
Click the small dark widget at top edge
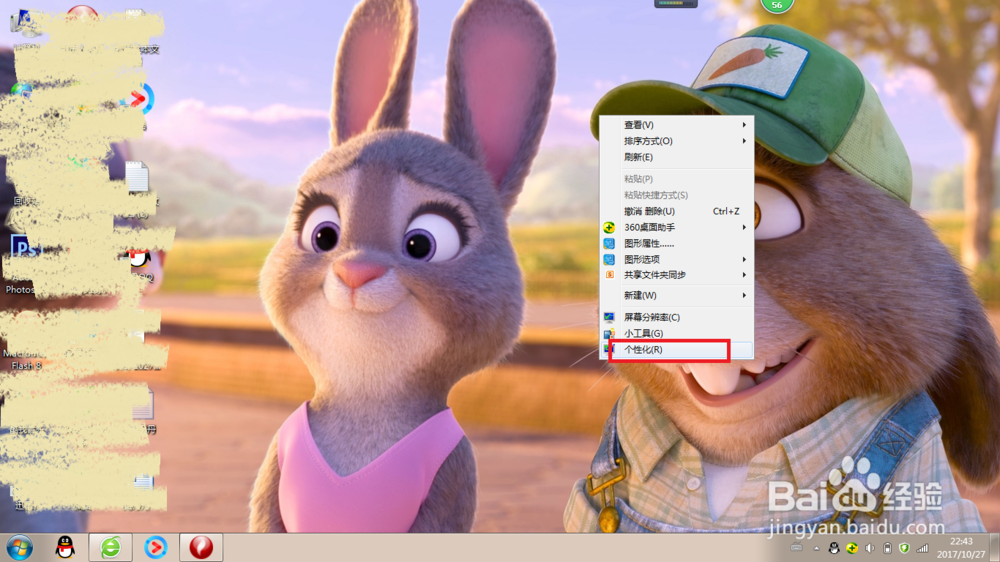676,4
